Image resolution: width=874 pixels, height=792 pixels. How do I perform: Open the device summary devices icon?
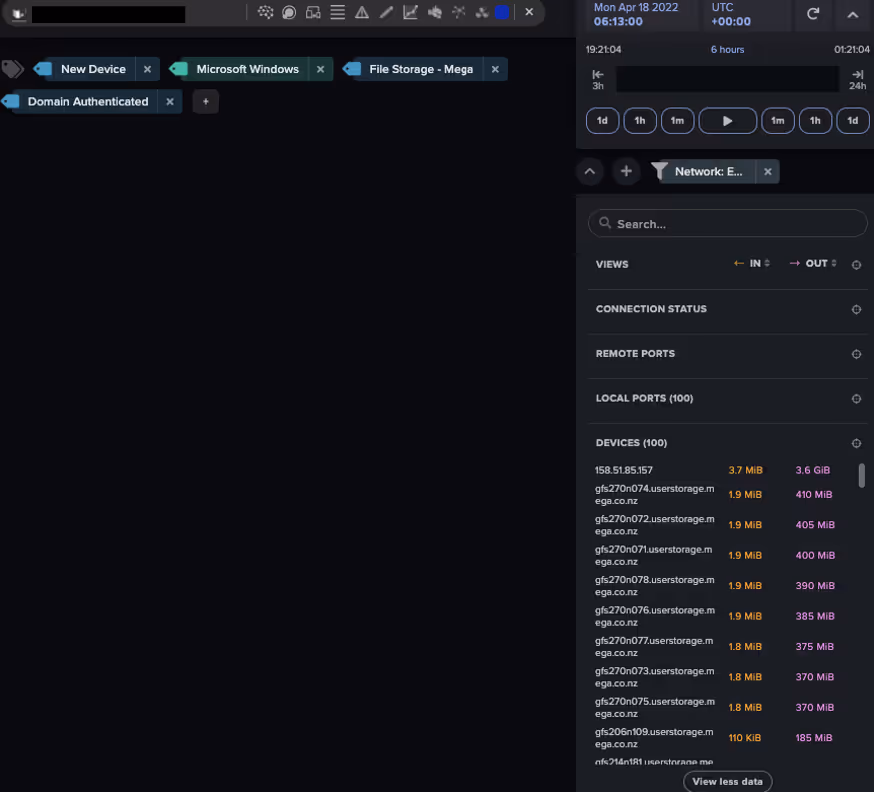click(x=313, y=12)
